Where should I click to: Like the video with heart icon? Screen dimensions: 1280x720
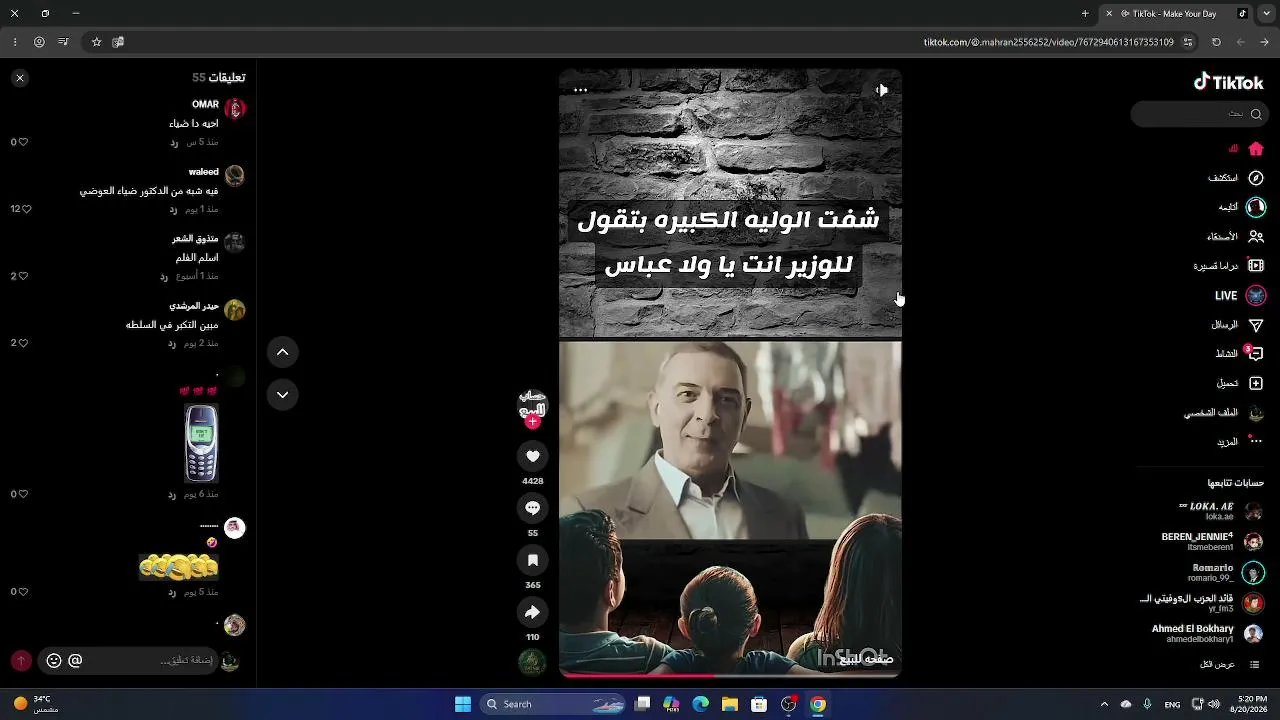click(x=533, y=456)
